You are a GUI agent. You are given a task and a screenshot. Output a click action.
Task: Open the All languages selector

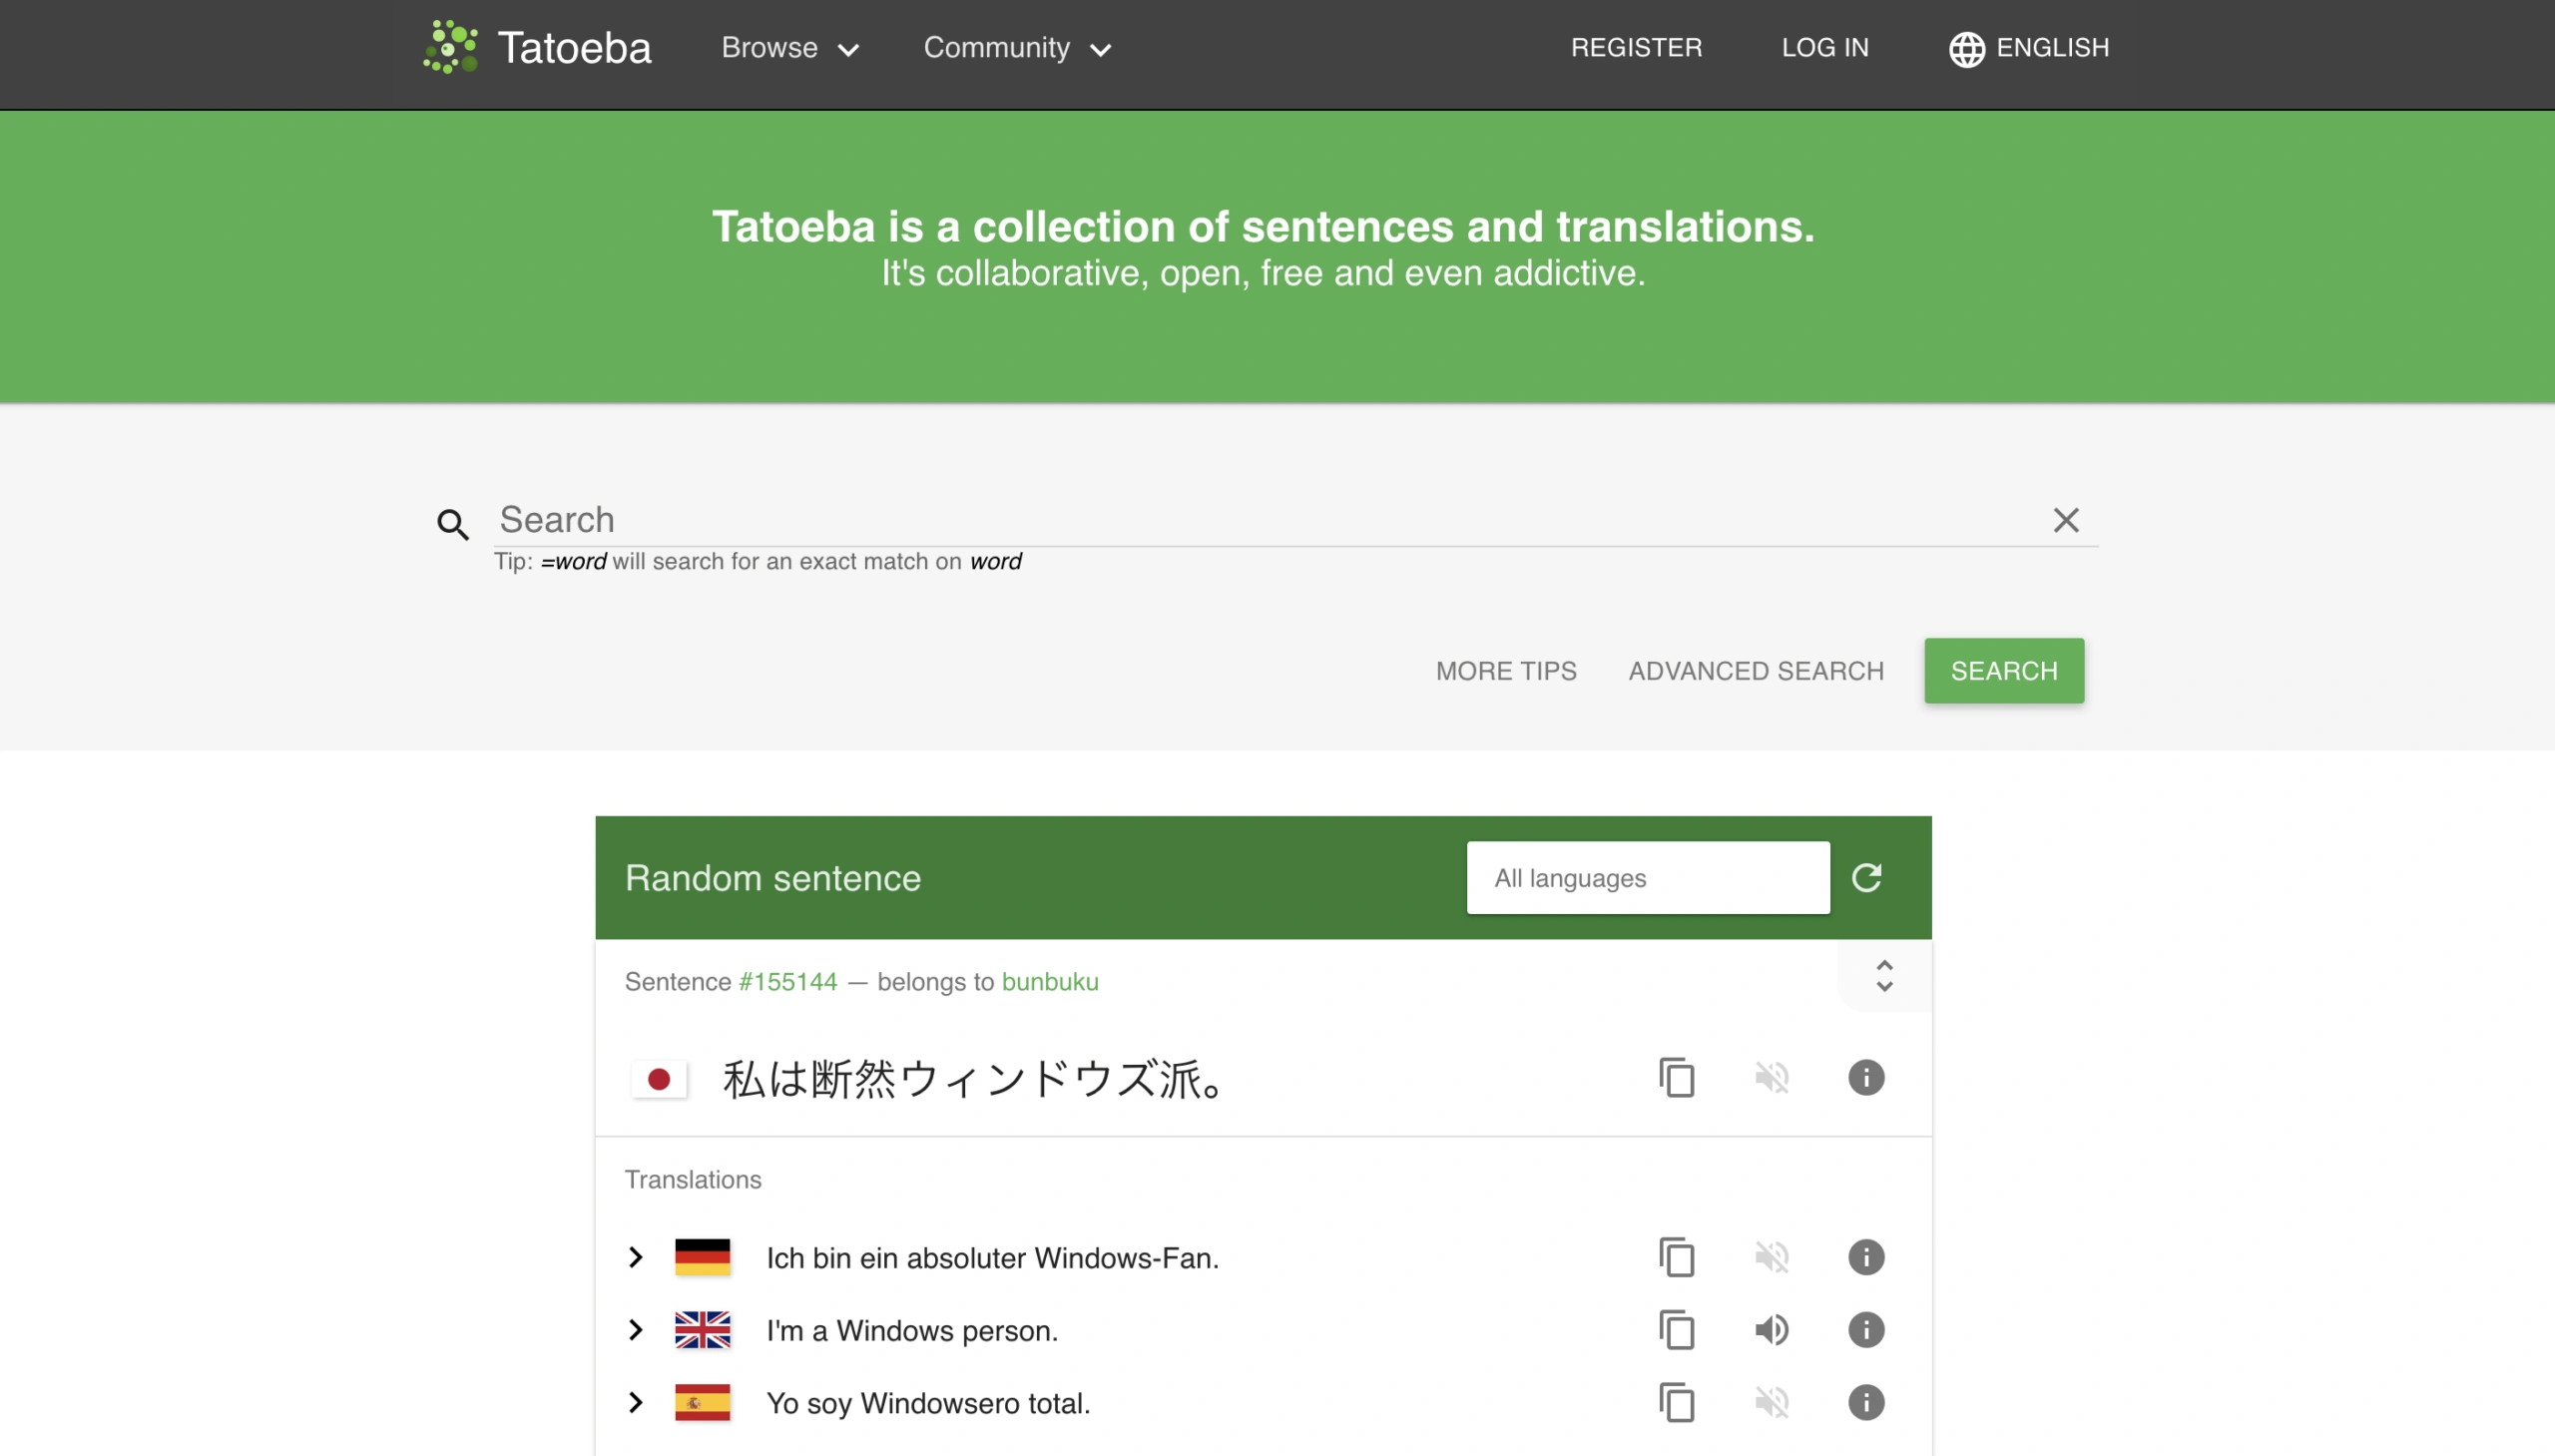1647,877
